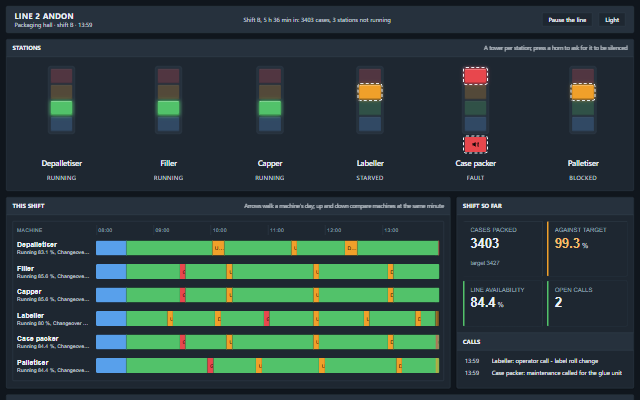Click the Case packer's dim blue lamp
This screenshot has width=640, height=400.
pos(475,124)
